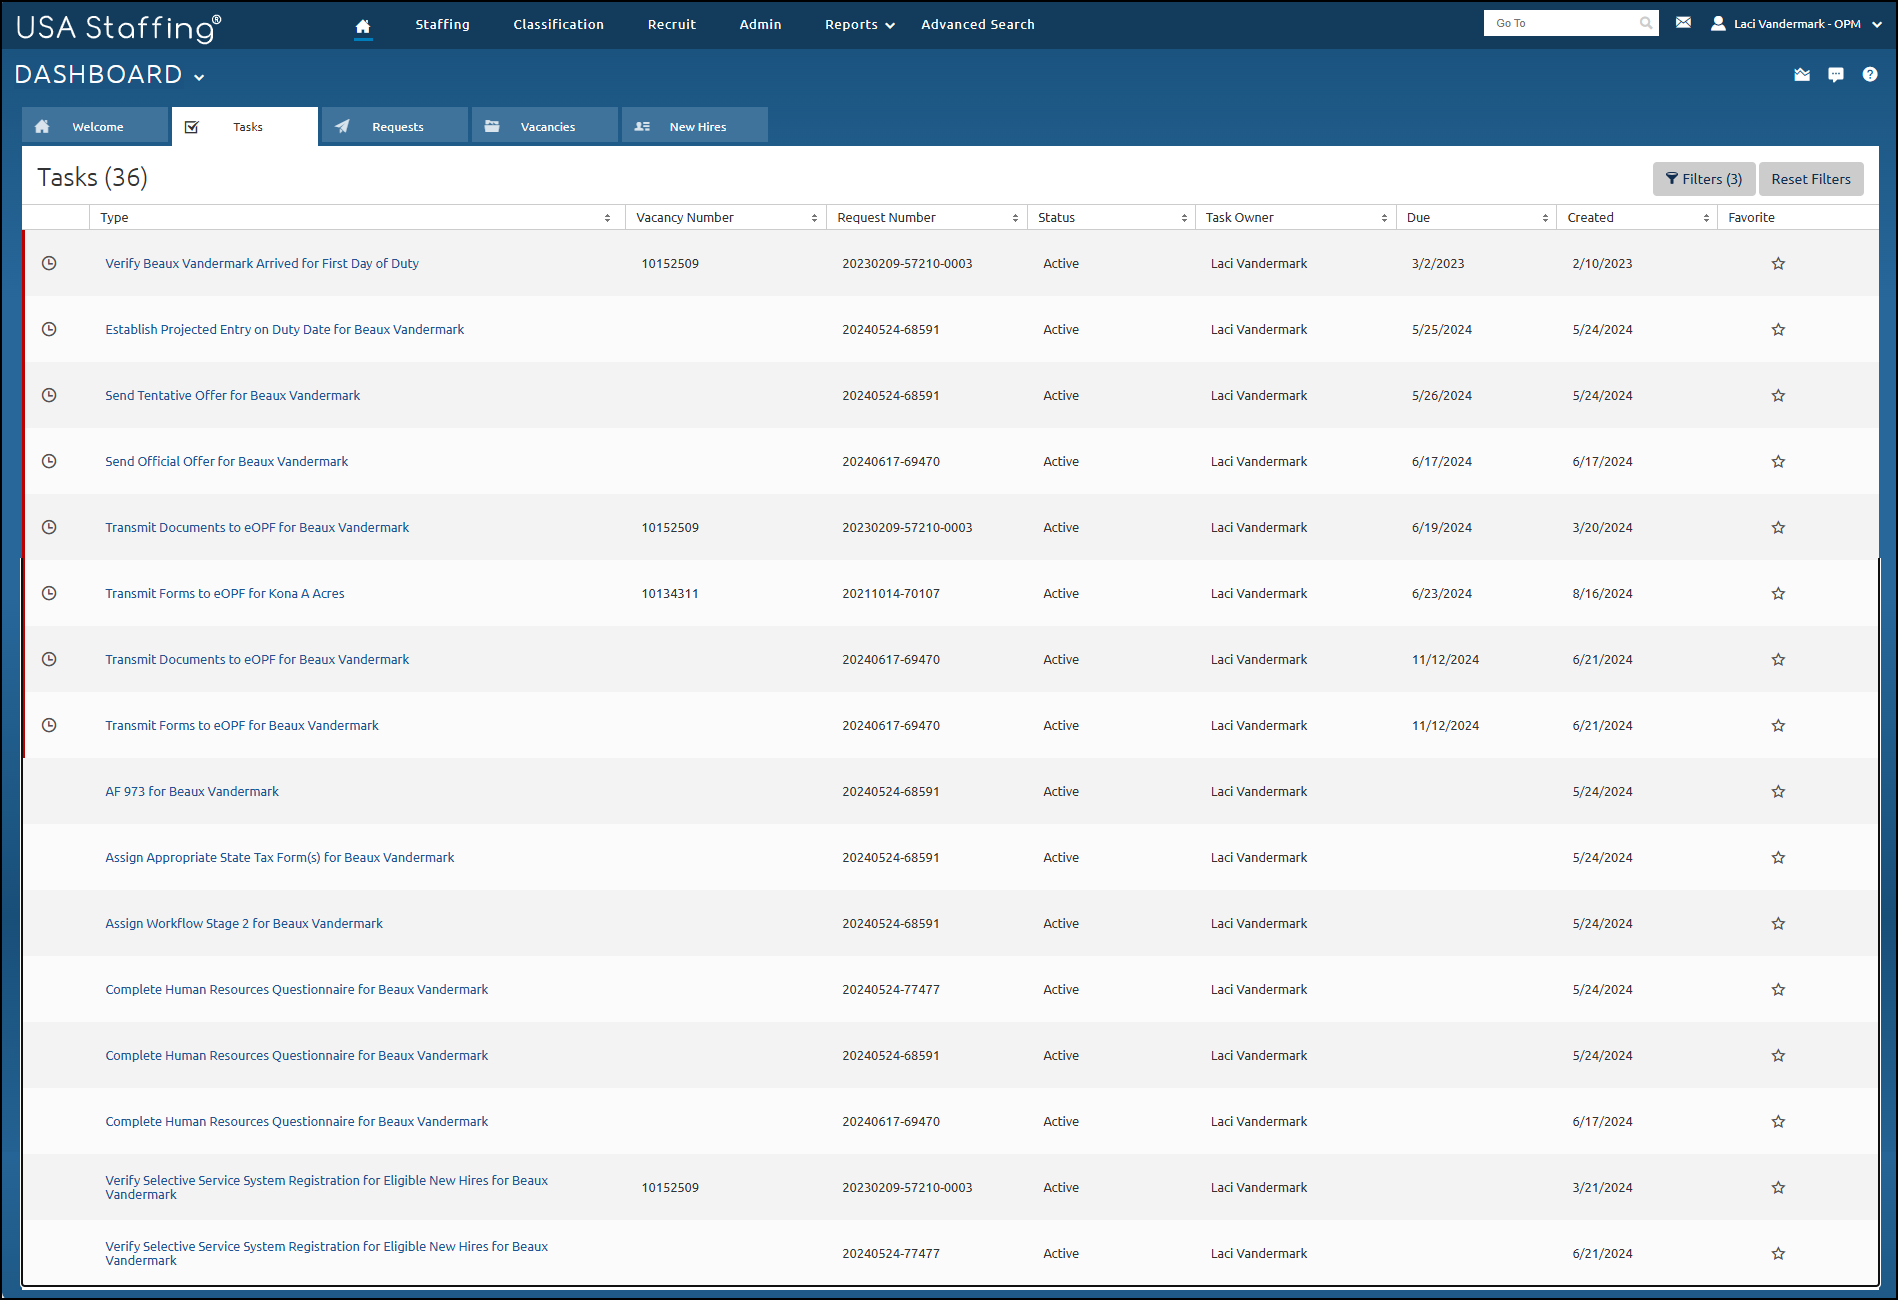Click the help question mark icon
Screen dimensions: 1898x1300
click(x=1870, y=74)
